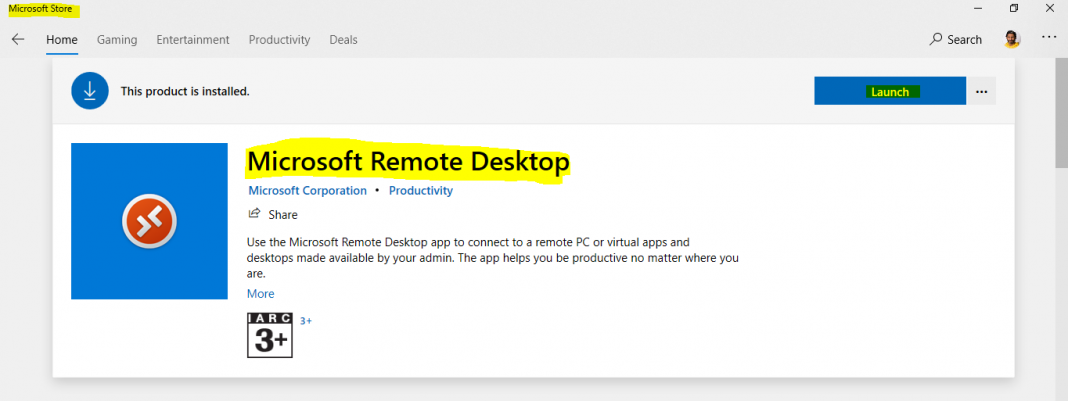Click the Microsoft Remote Desktop title text
The height and width of the screenshot is (401, 1068).
408,162
